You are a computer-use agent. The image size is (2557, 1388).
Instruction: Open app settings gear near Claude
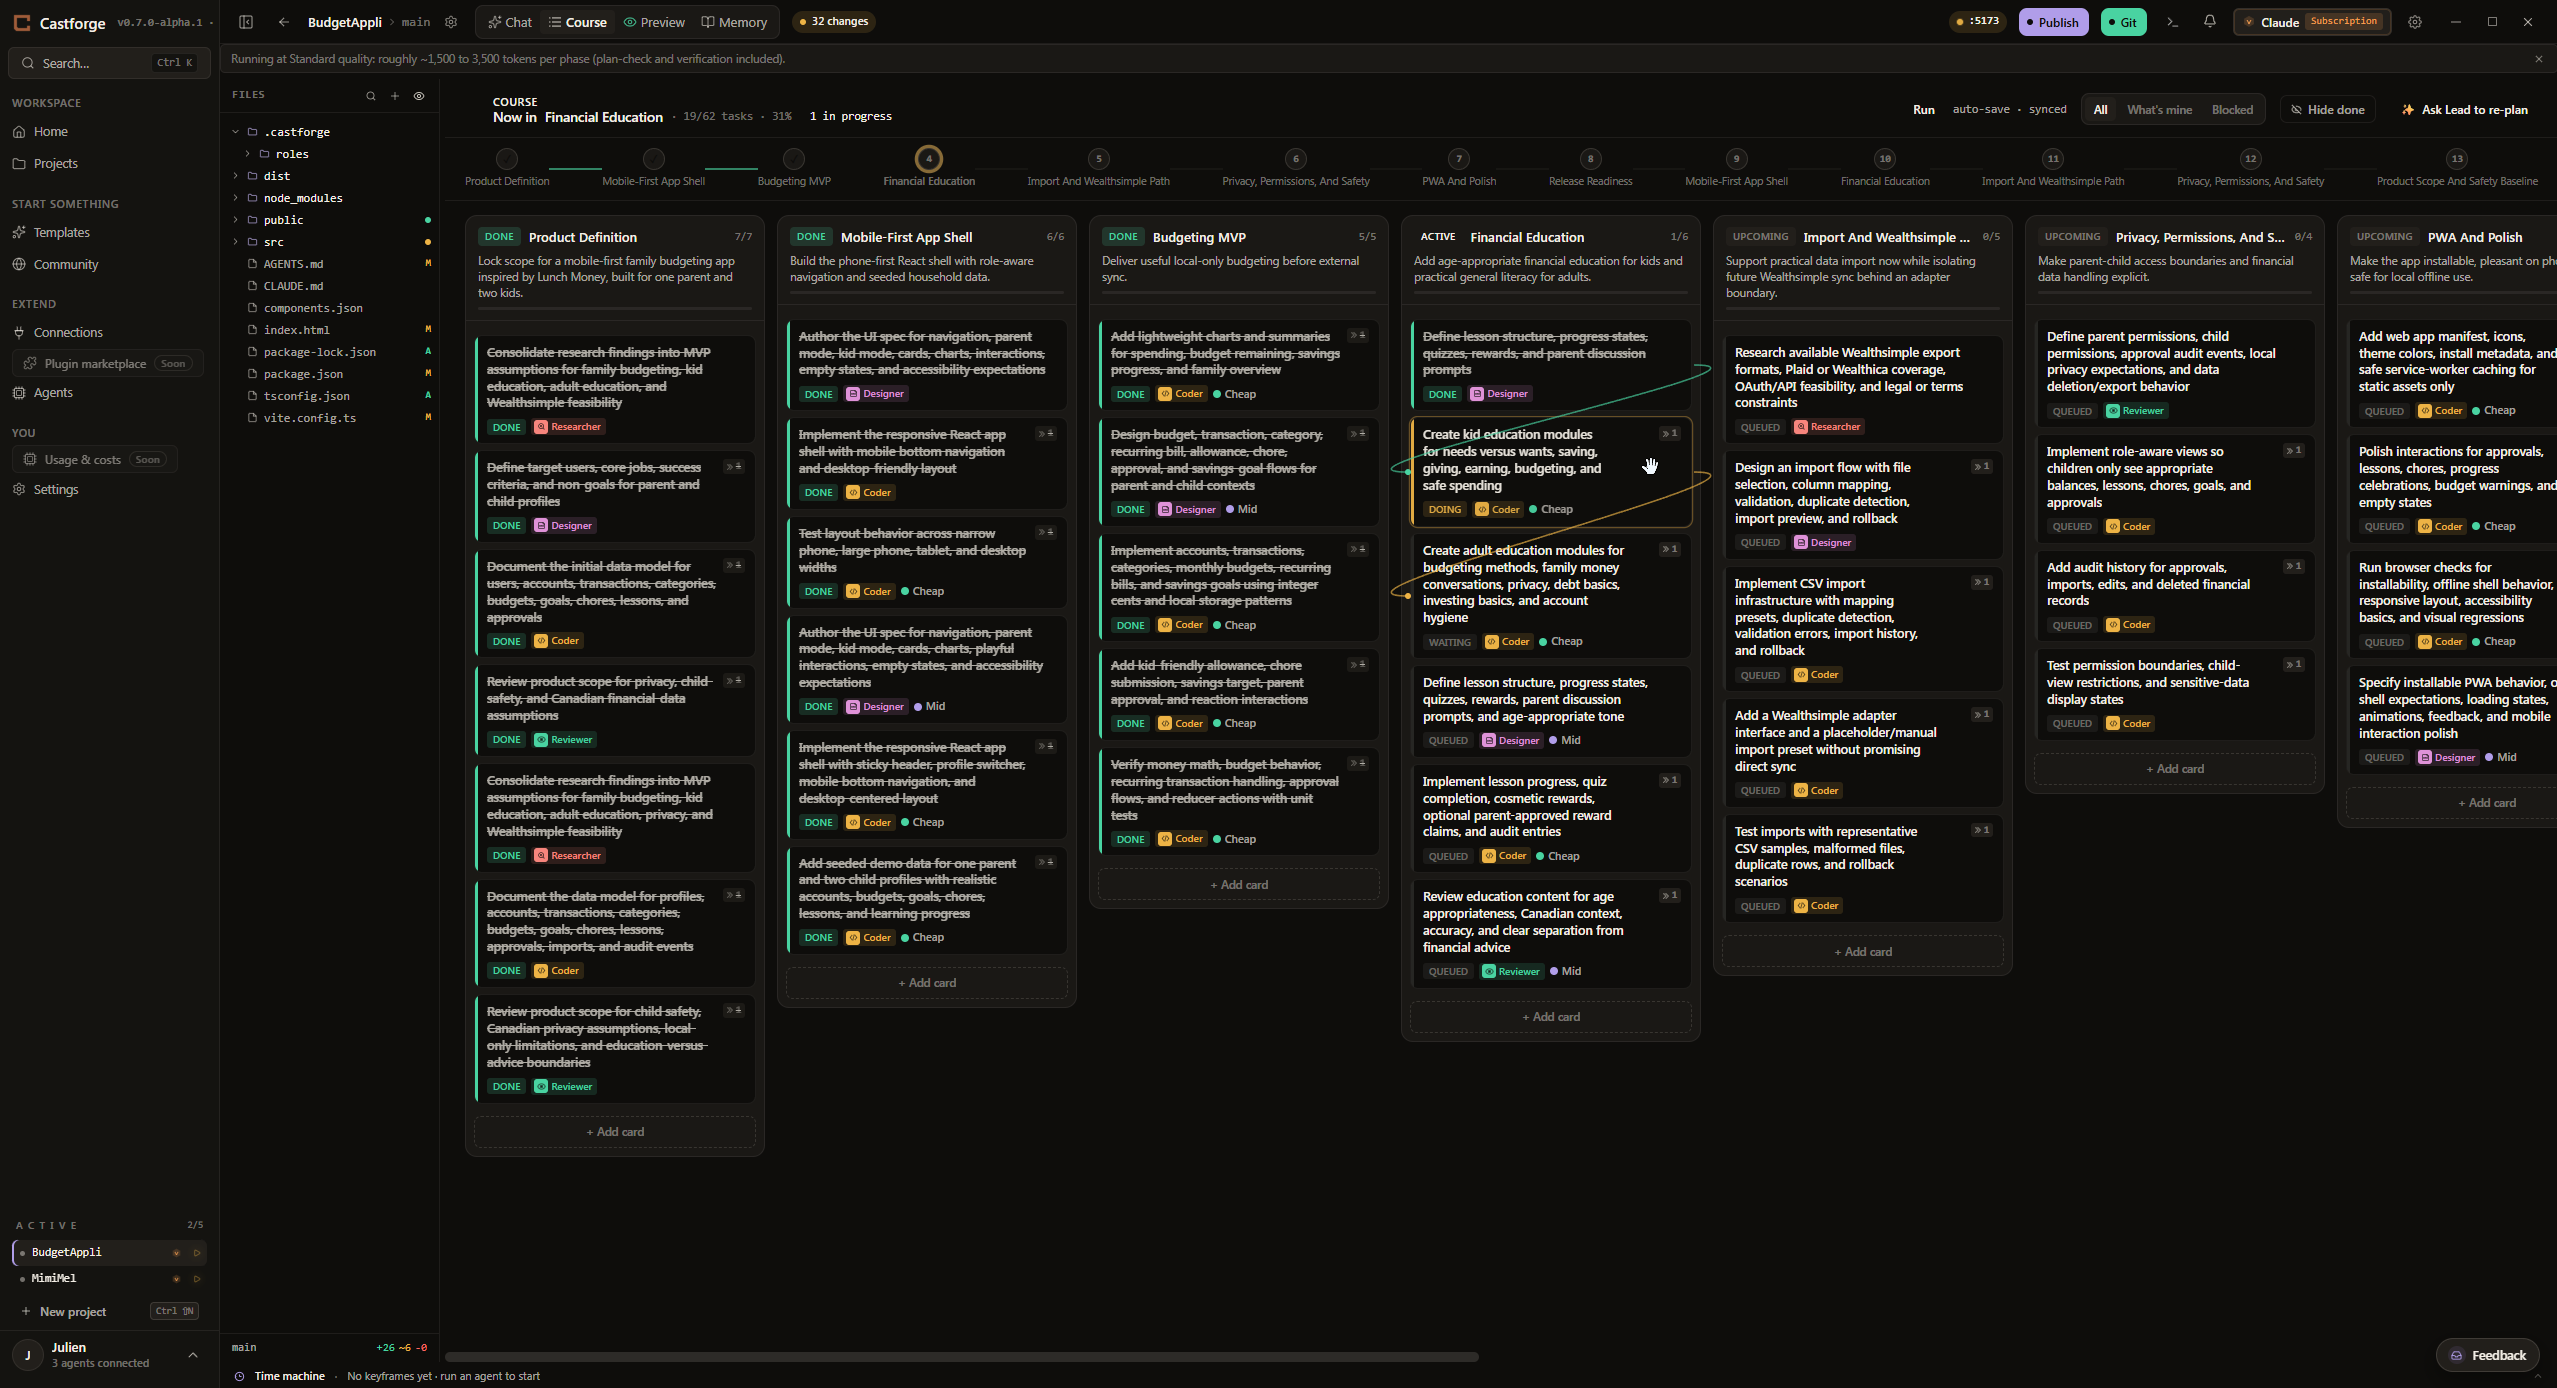pyautogui.click(x=2415, y=22)
